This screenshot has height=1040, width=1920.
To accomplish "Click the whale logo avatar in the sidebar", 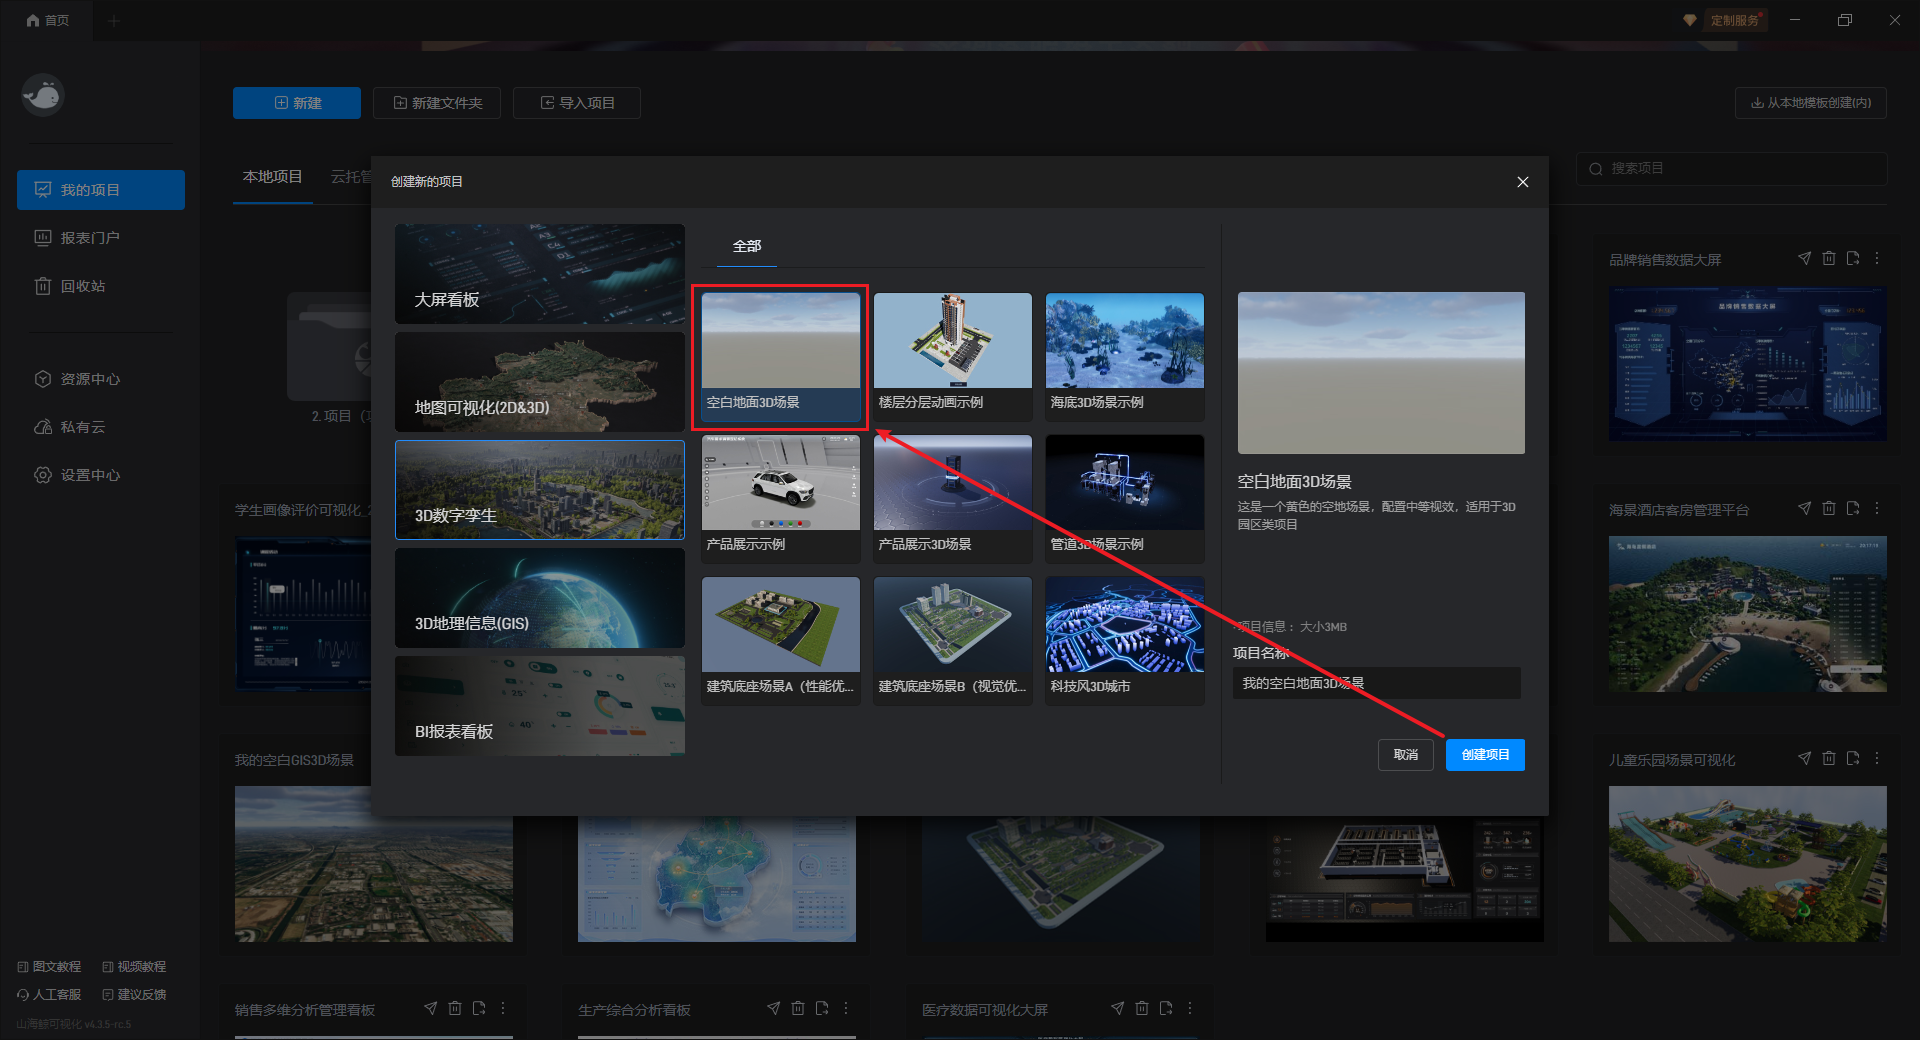I will [43, 96].
